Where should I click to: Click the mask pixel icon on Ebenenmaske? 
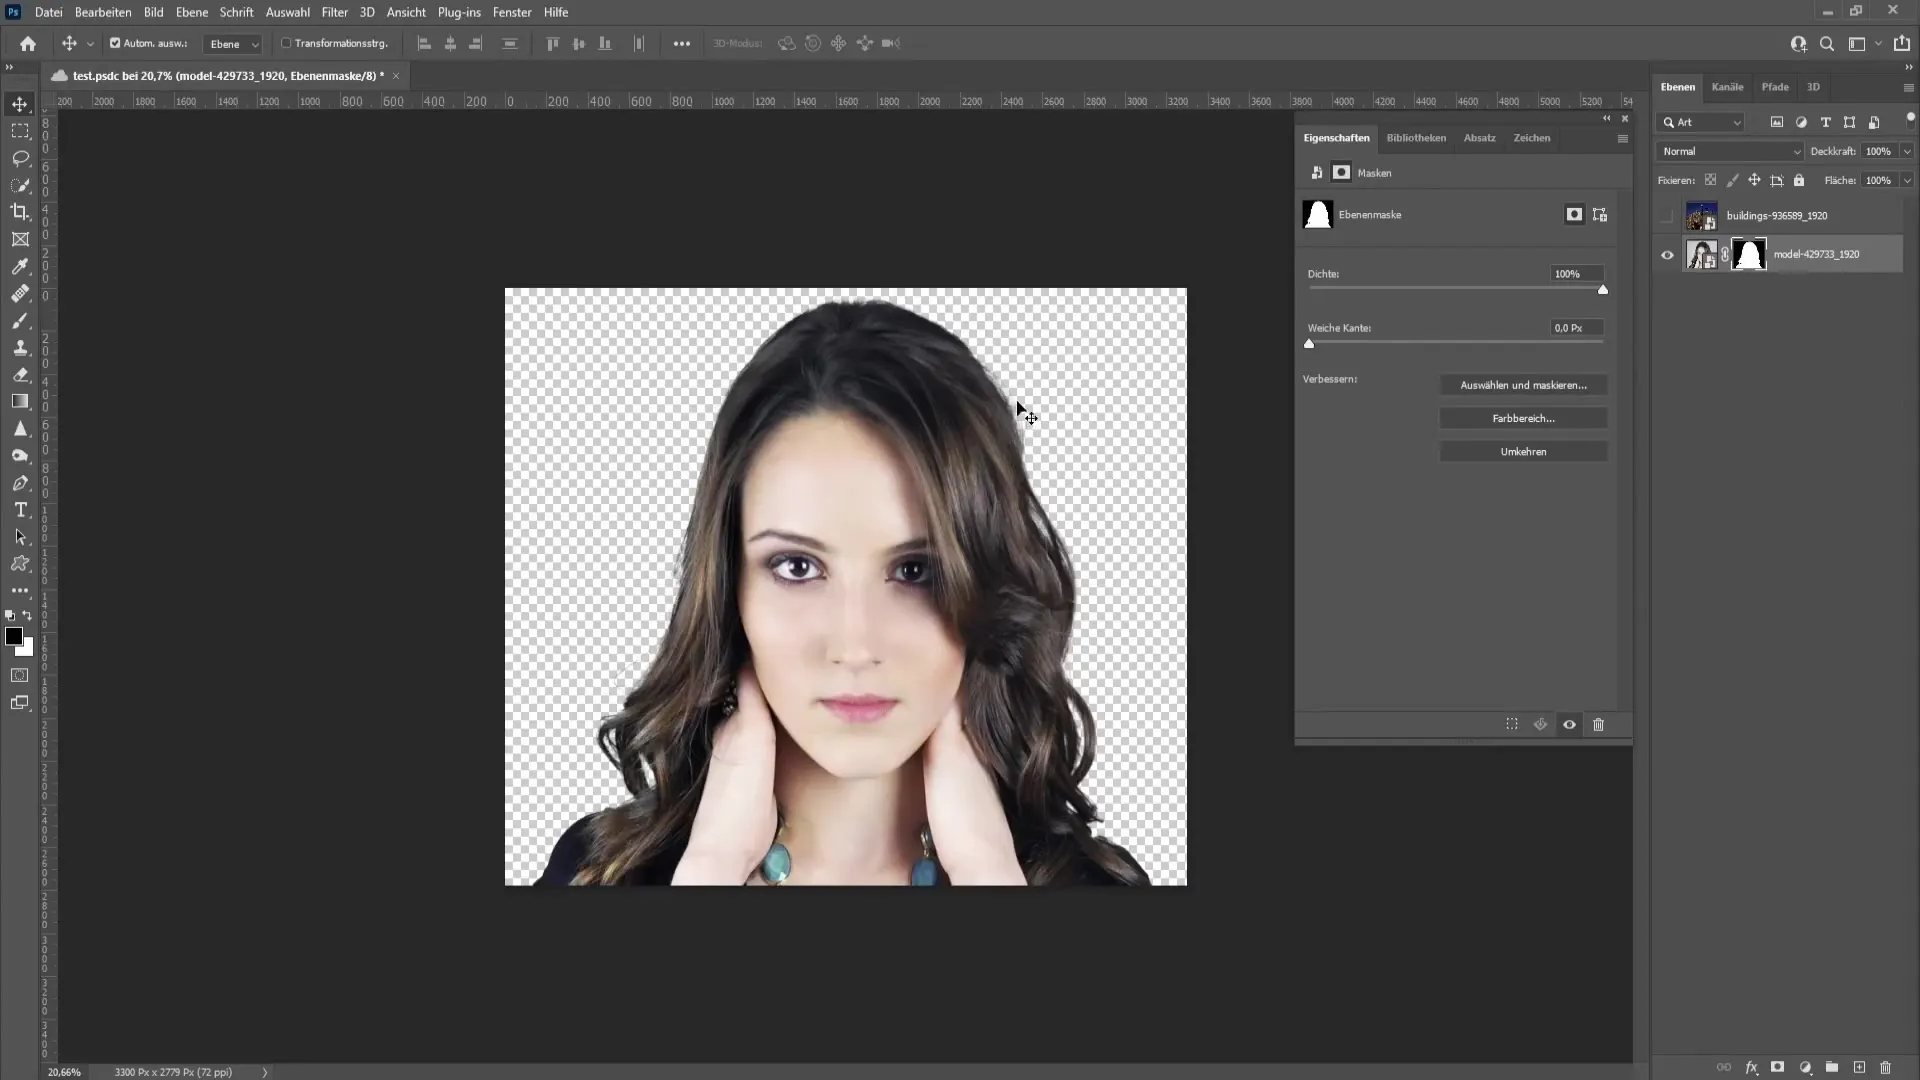[1572, 214]
